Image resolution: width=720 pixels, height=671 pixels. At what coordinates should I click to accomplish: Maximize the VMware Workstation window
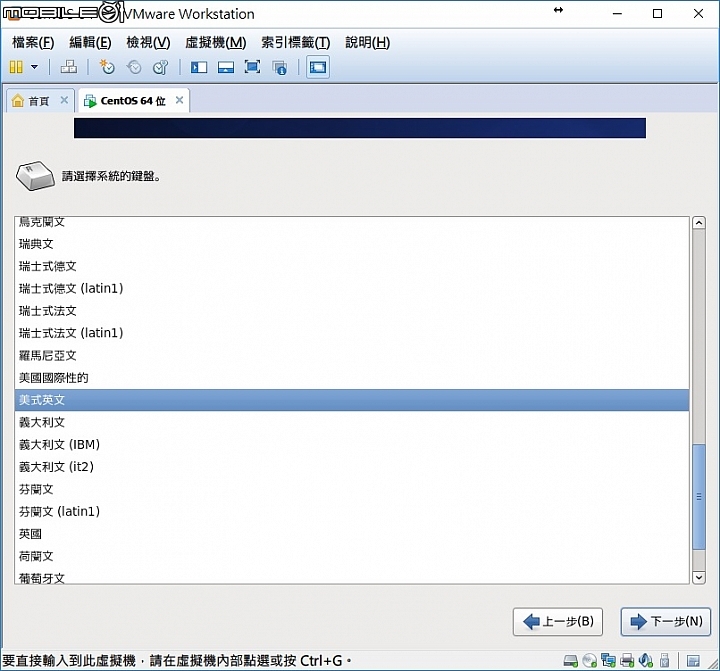[x=658, y=13]
